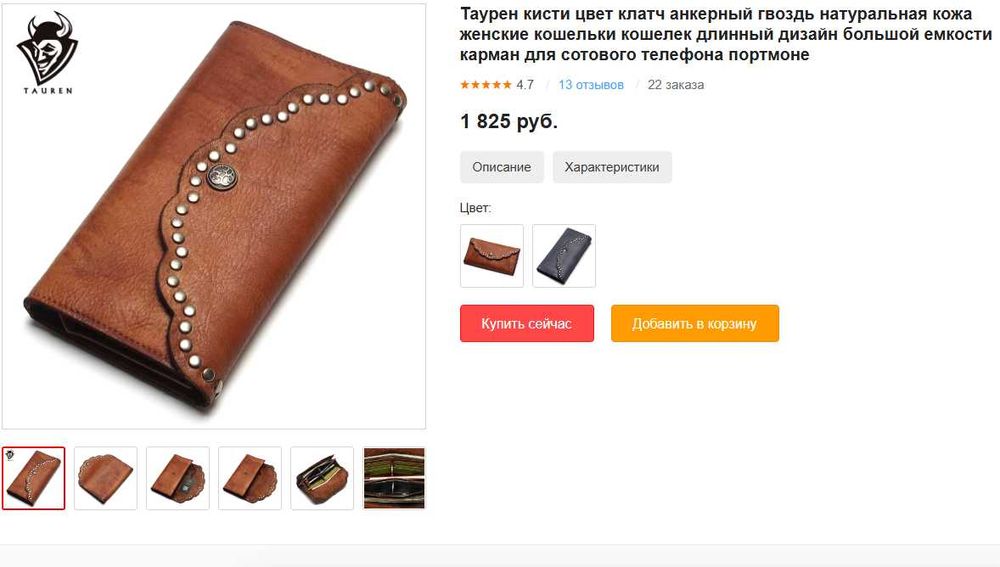Select the fourth thumbnail of wallet
This screenshot has height=567, width=1000.
coord(250,478)
